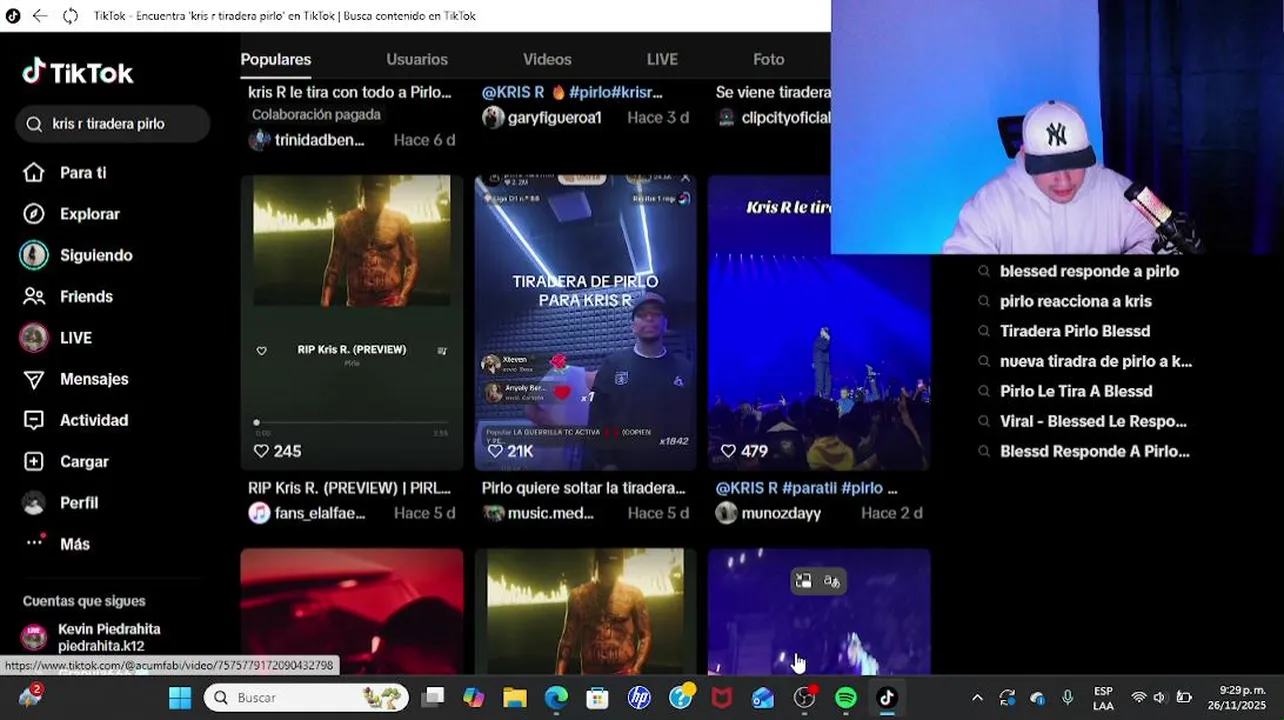The width and height of the screenshot is (1284, 720).
Task: Reload the page with the refresh icon
Action: [x=70, y=16]
